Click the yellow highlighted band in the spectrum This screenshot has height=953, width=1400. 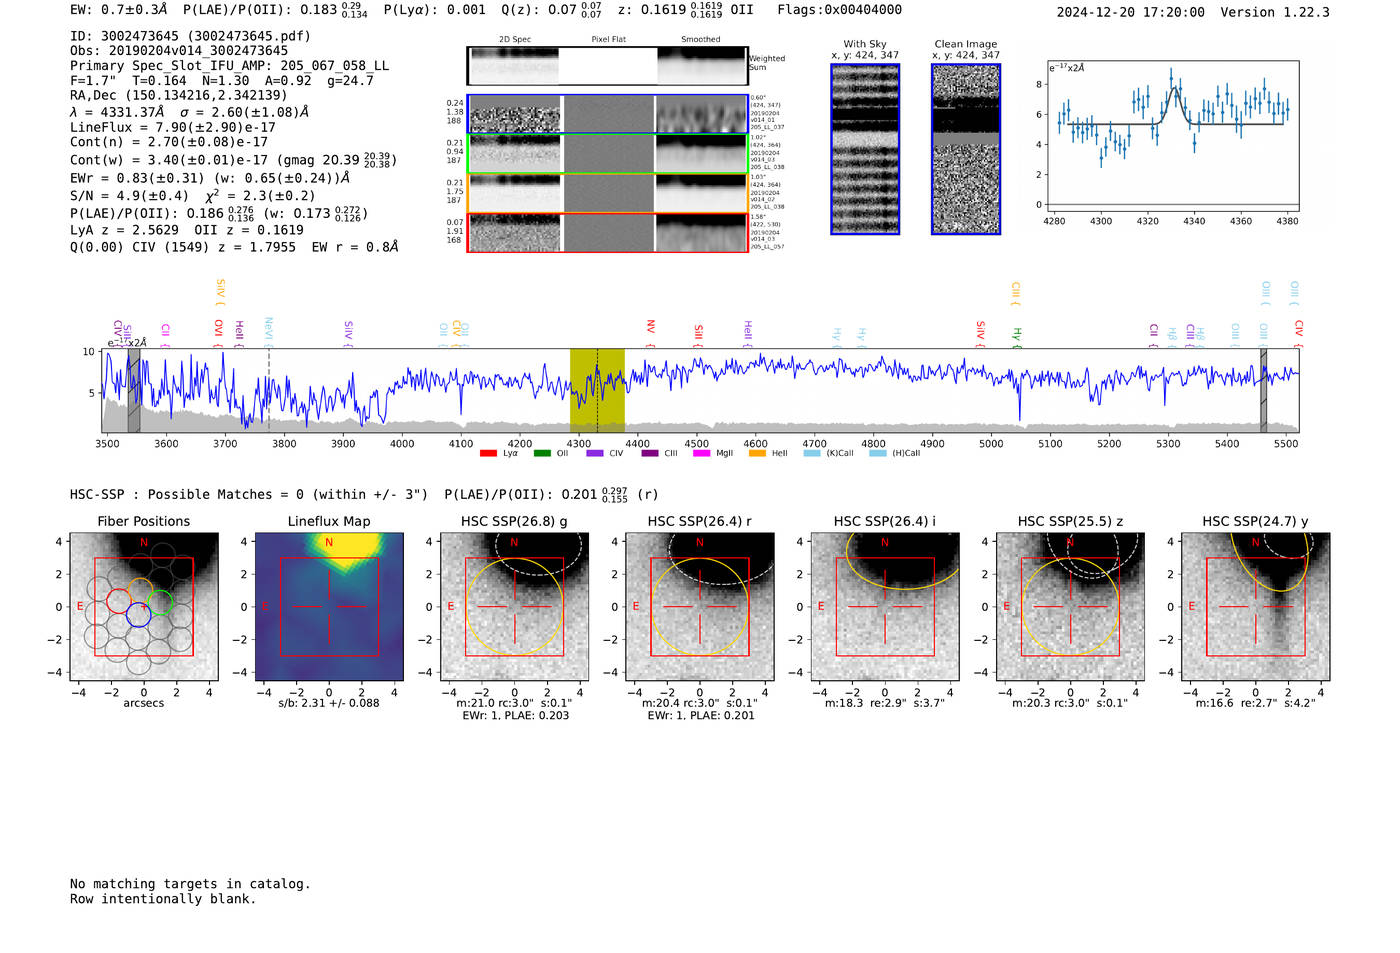(597, 390)
